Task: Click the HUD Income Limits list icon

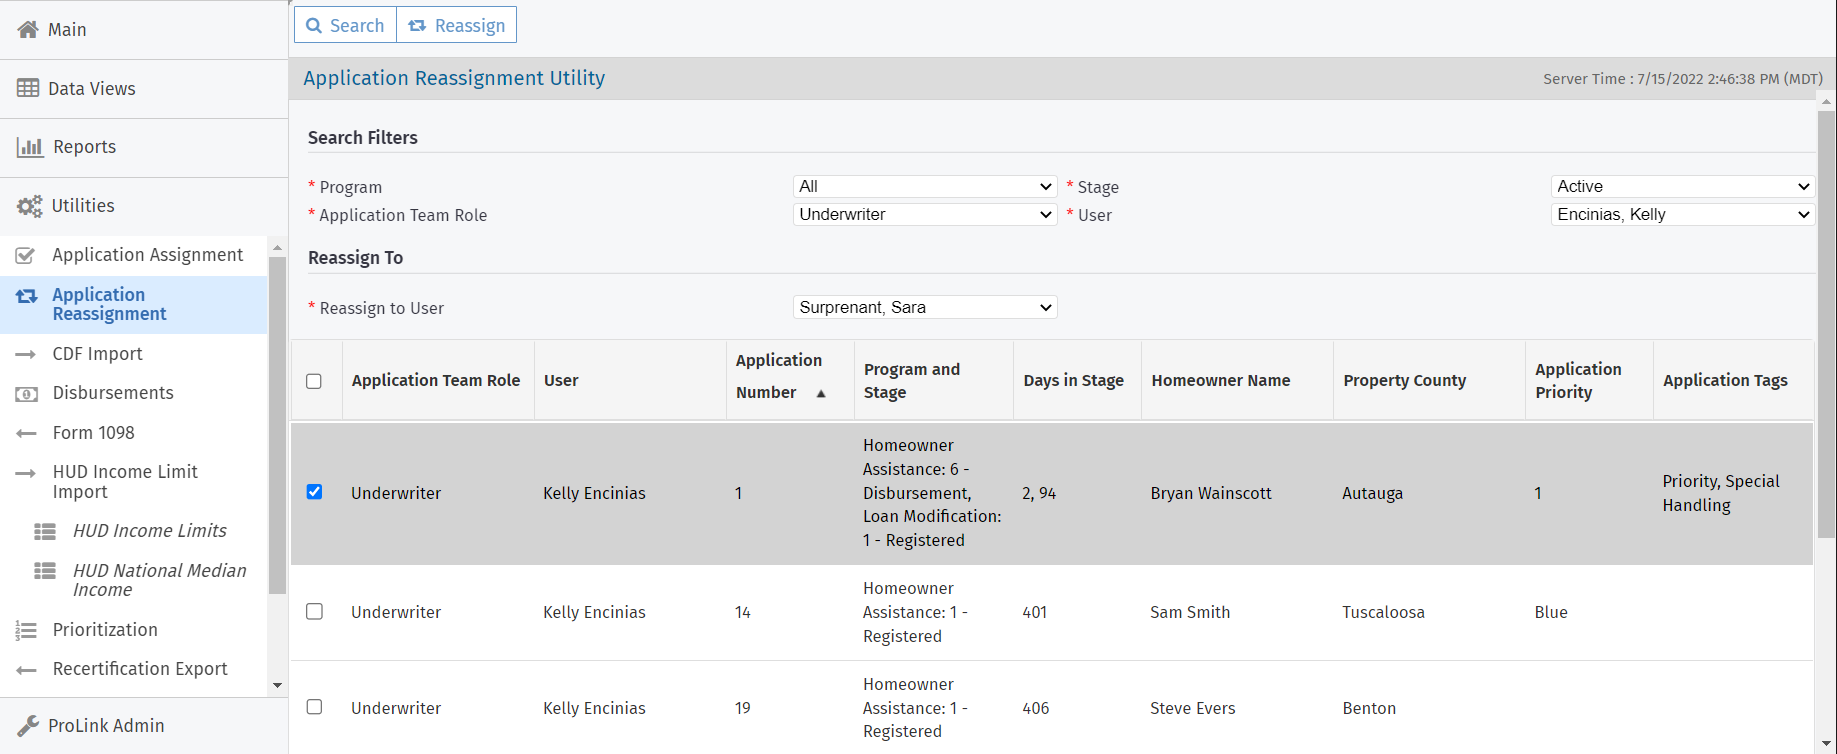Action: [x=45, y=531]
